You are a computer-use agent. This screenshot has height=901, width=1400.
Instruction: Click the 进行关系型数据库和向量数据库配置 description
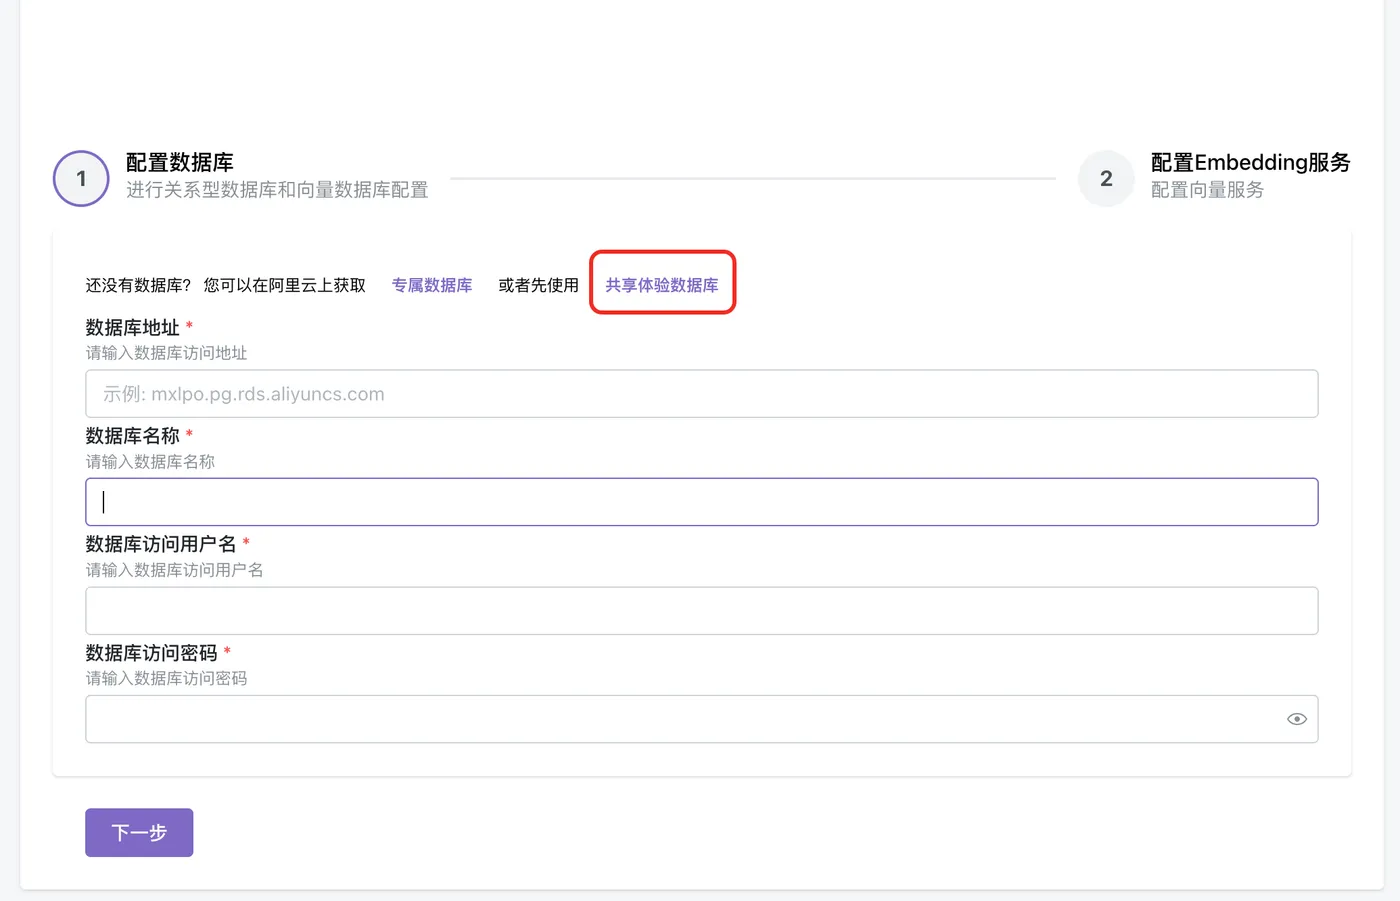pyautogui.click(x=277, y=190)
